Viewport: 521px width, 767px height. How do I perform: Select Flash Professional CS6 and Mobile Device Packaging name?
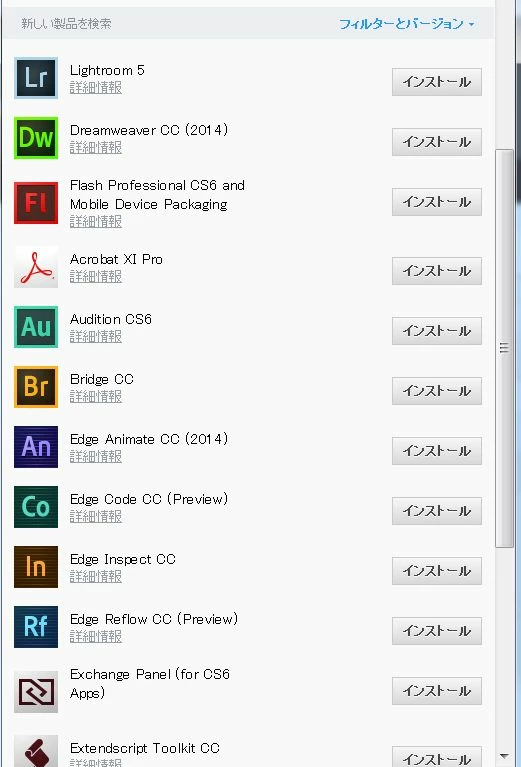(x=158, y=195)
